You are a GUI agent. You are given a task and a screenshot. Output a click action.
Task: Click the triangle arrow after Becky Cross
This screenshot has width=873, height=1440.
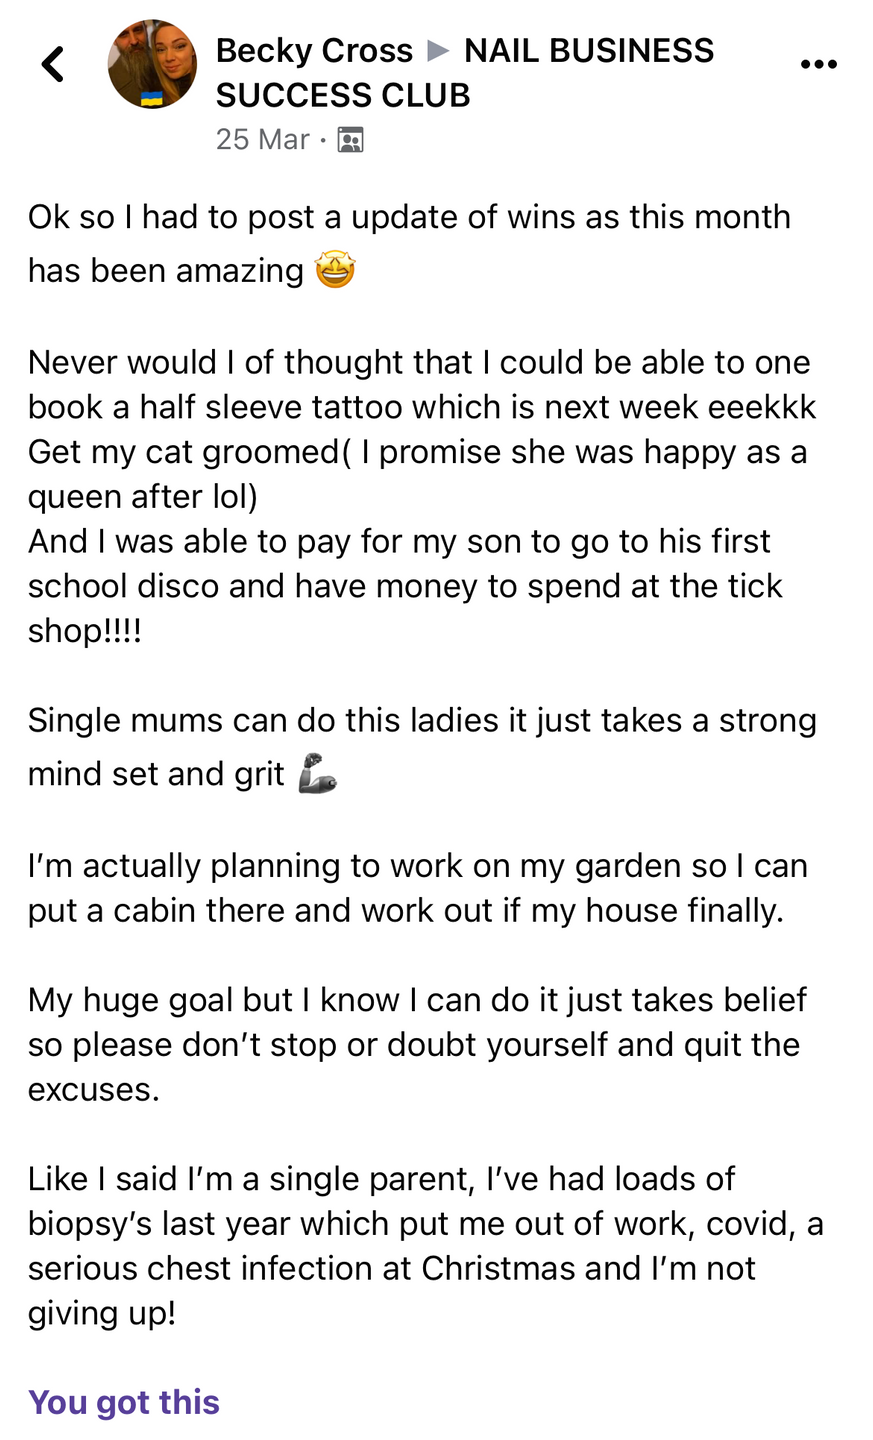(x=438, y=50)
